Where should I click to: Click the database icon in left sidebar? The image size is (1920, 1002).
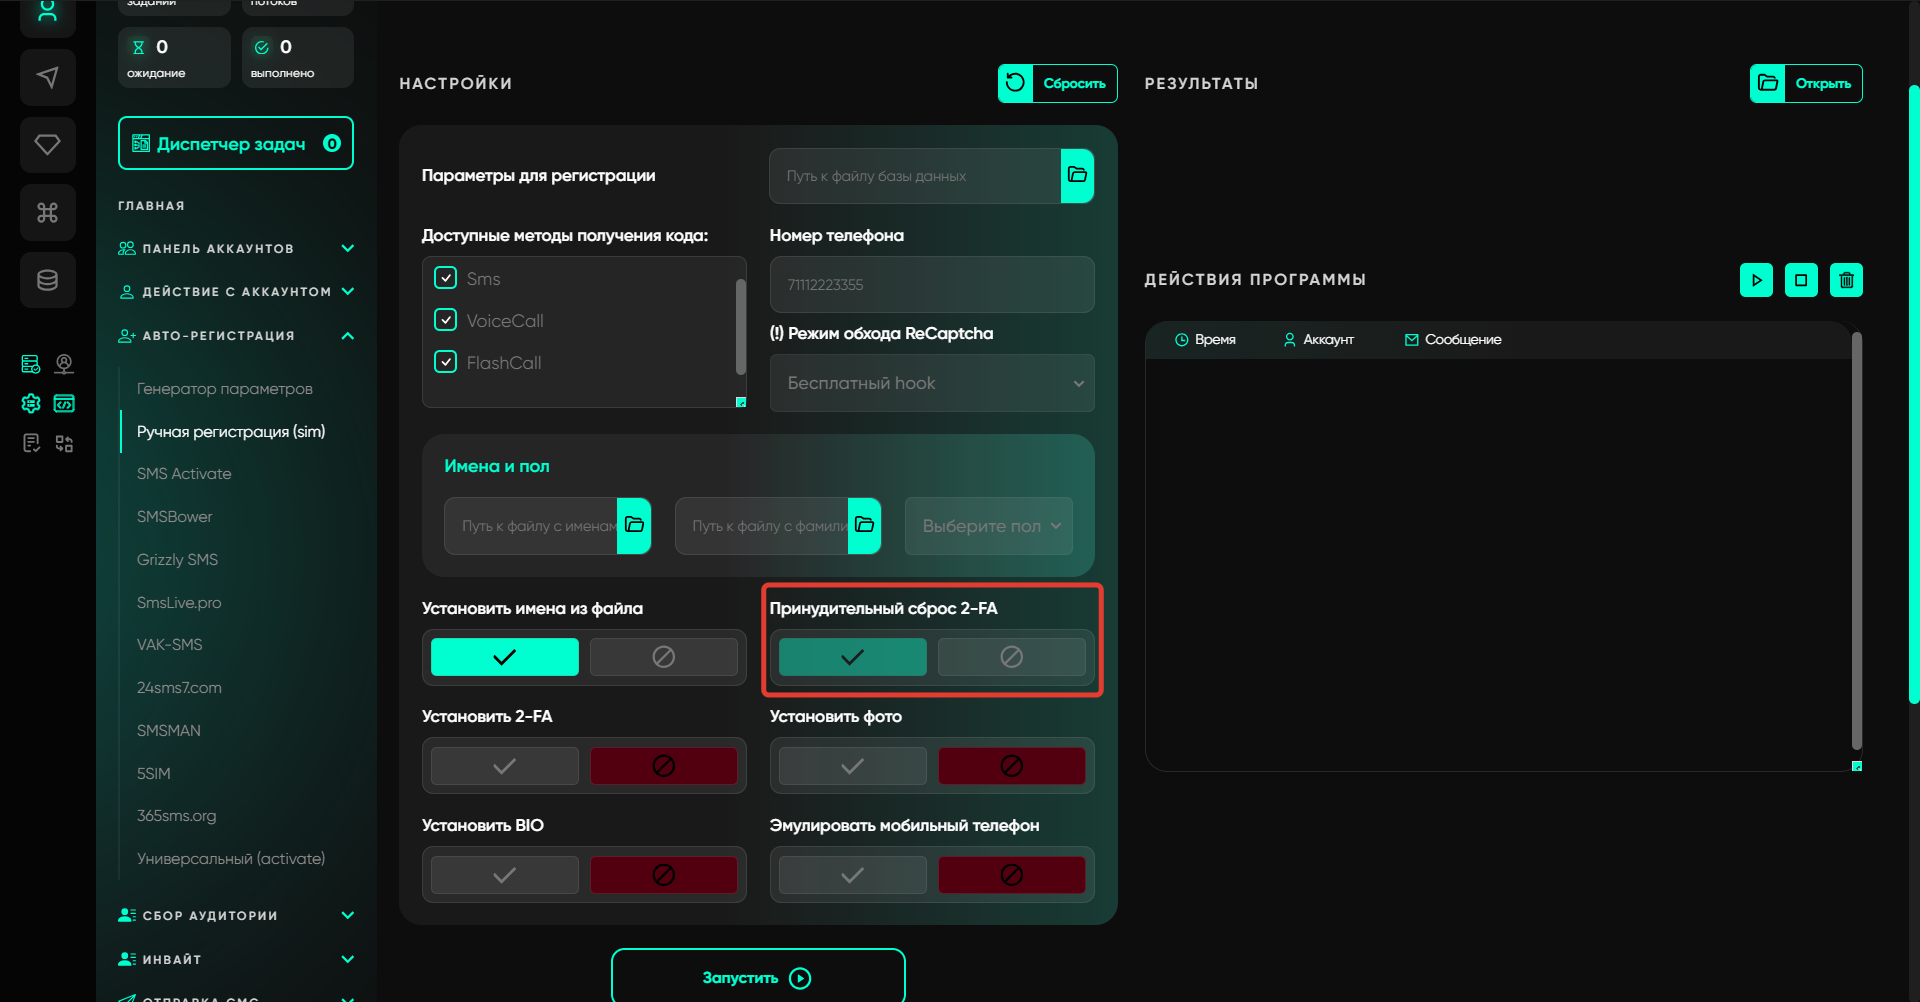pos(47,280)
